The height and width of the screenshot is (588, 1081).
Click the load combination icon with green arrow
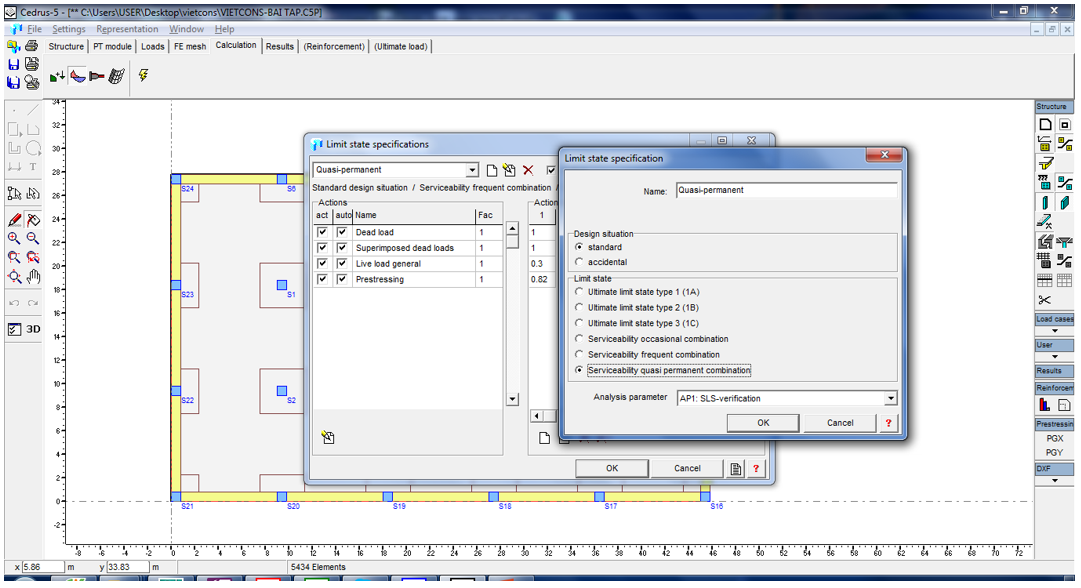pyautogui.click(x=57, y=77)
